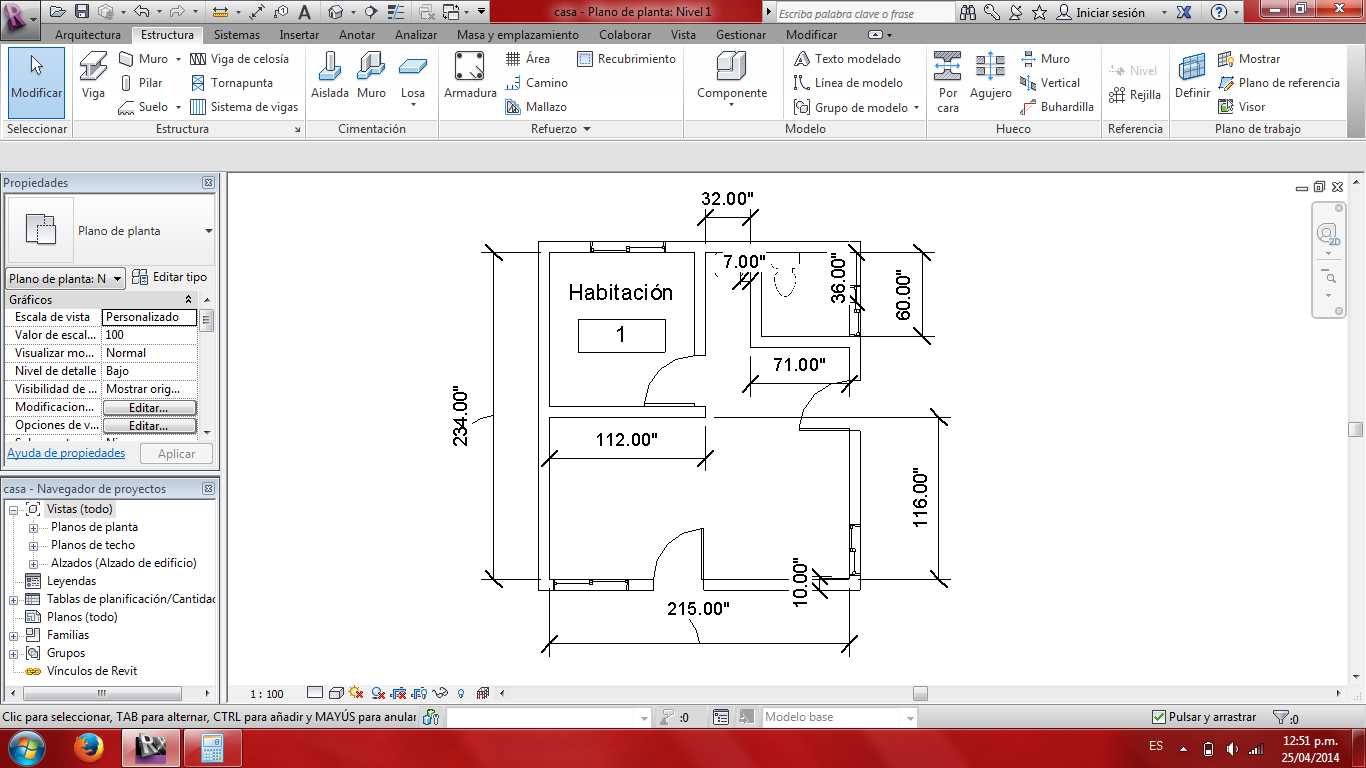Click Editar... button for Modificaciones row
Viewport: 1366px width, 768px height.
pos(149,408)
